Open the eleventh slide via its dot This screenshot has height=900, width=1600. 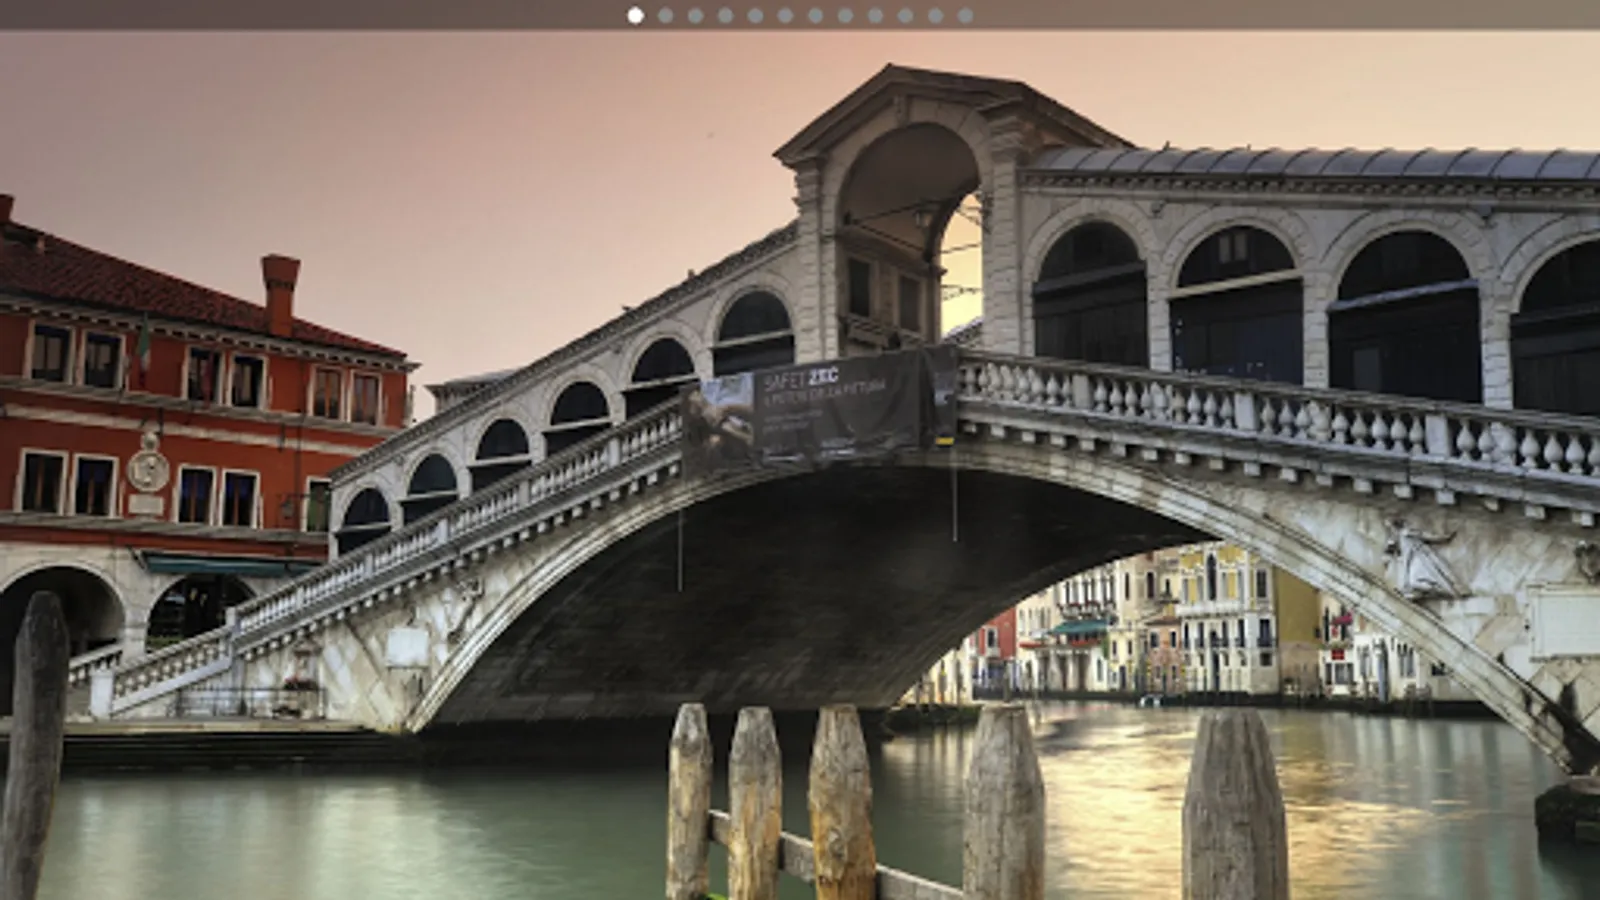935,15
